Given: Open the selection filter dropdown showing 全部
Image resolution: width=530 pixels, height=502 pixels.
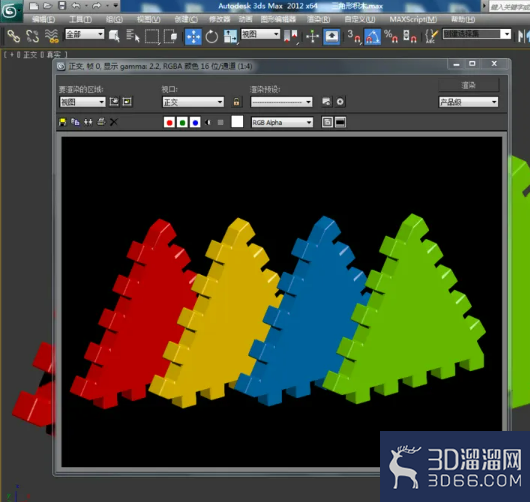Looking at the screenshot, I should pos(85,34).
